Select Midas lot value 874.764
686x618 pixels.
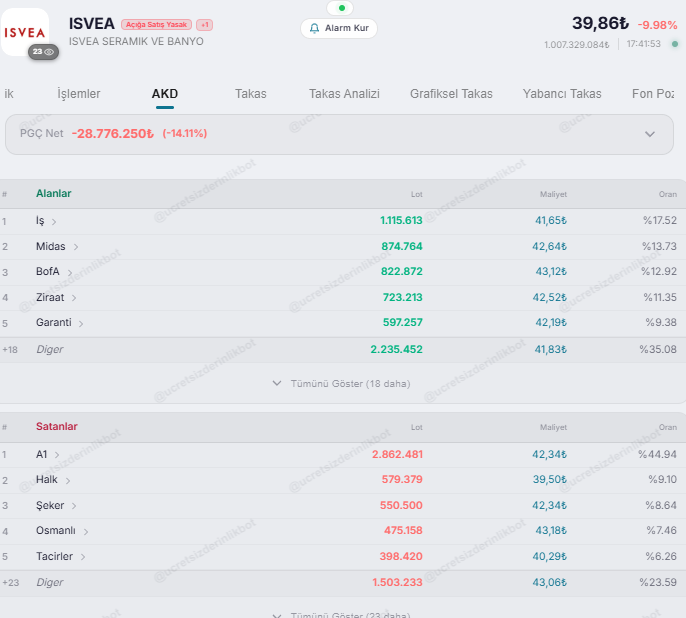pyautogui.click(x=402, y=246)
